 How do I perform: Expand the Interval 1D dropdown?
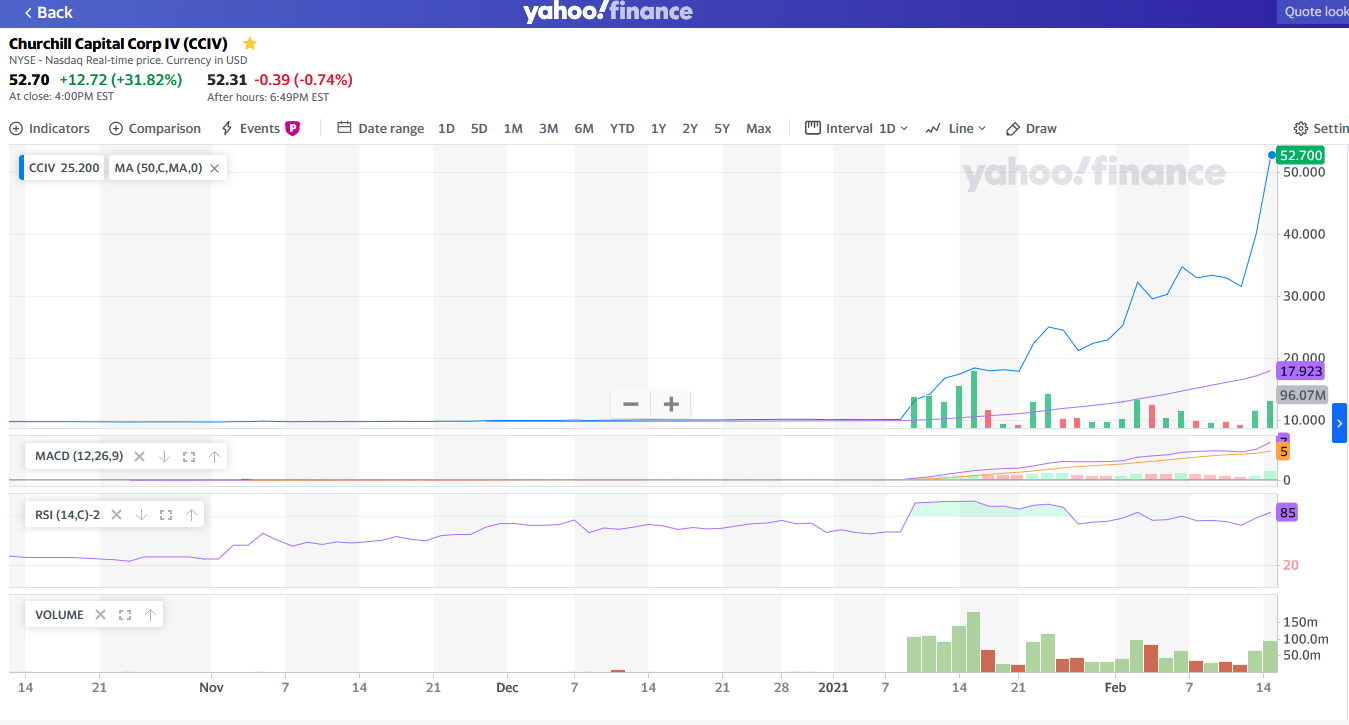click(857, 128)
